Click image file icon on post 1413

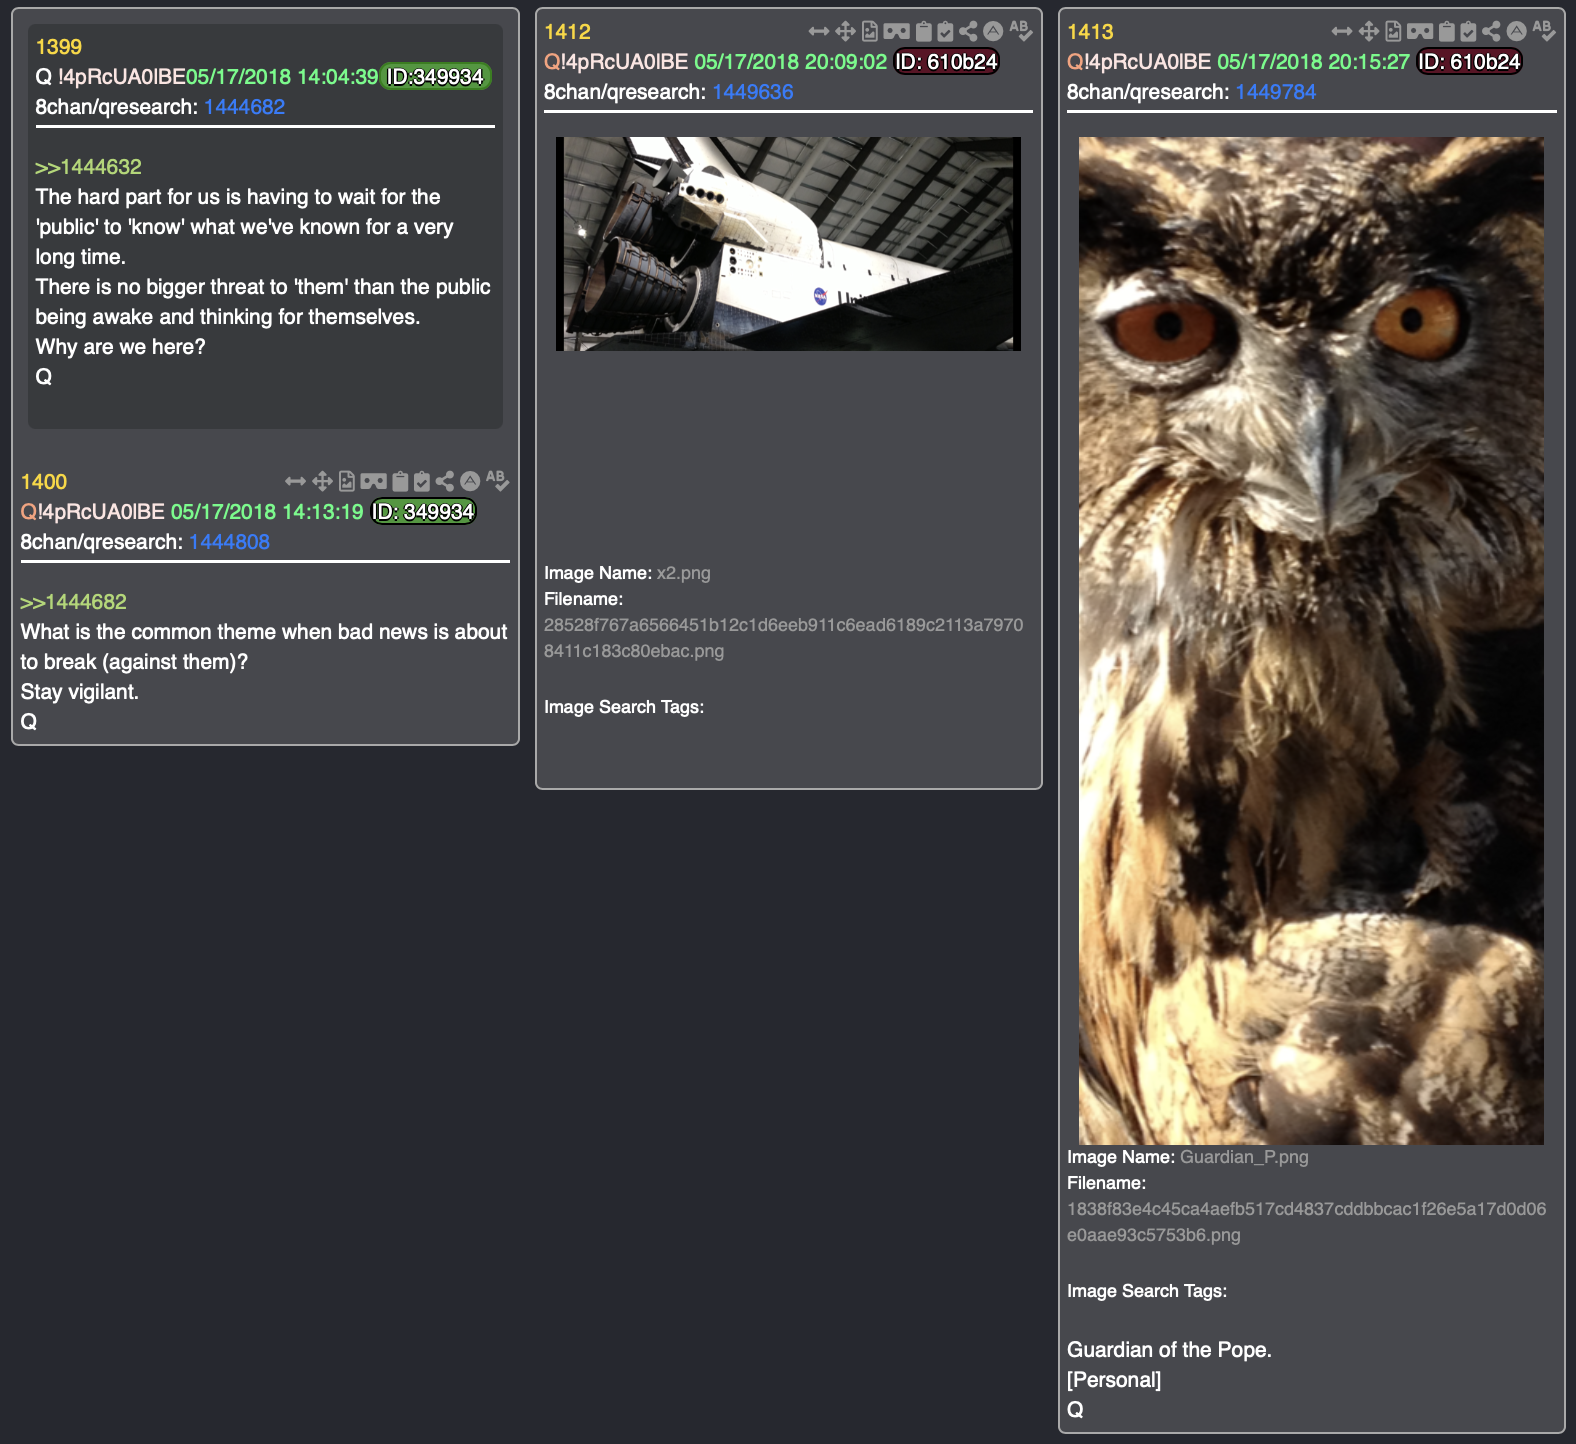pyautogui.click(x=1393, y=31)
